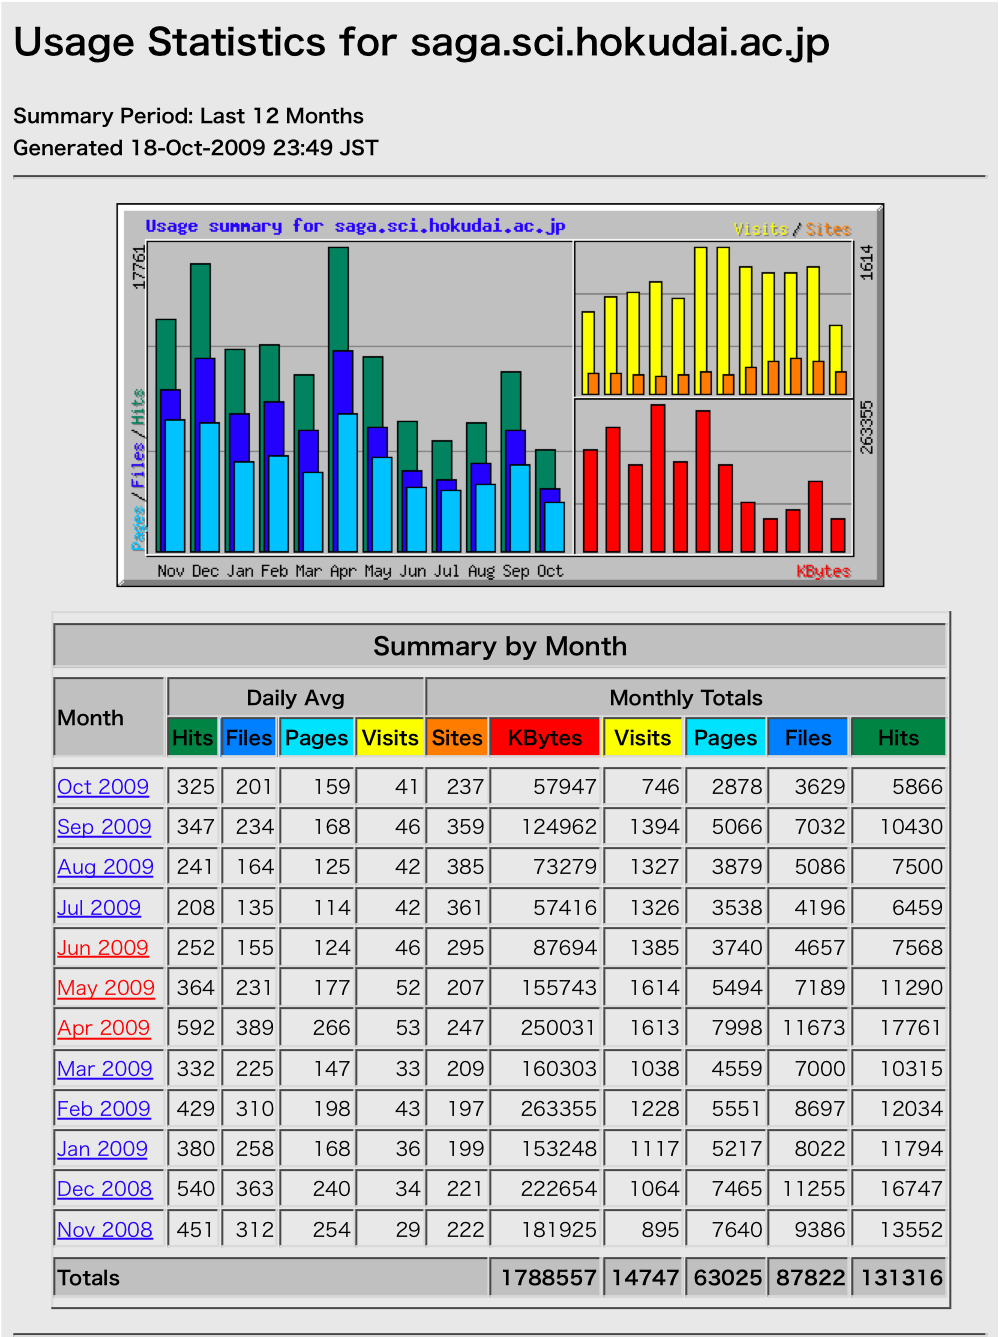The height and width of the screenshot is (1337, 999).
Task: Click the Dec 2008 hits value 16747
Action: click(x=911, y=1189)
